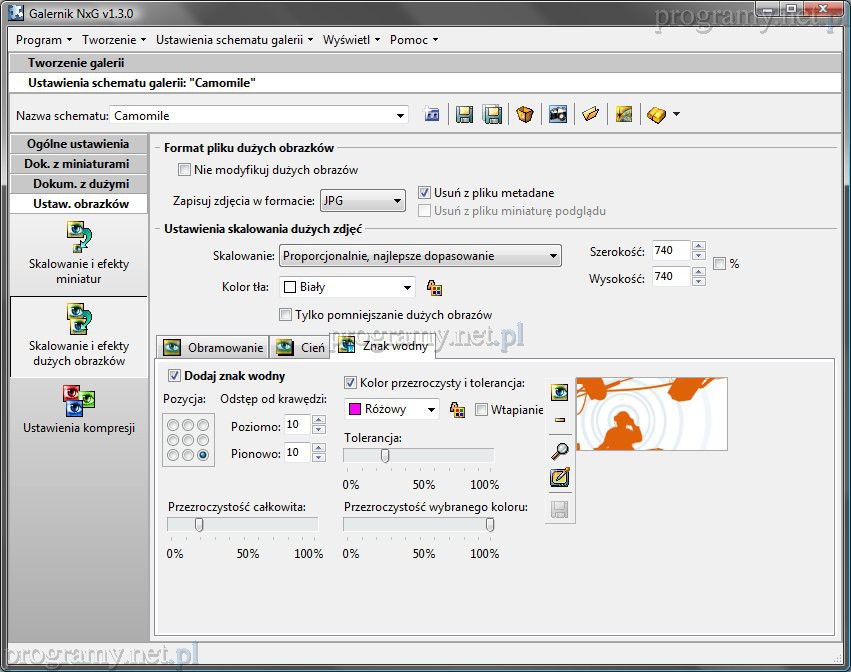Switch to the Obramowanie tab

(x=214, y=347)
